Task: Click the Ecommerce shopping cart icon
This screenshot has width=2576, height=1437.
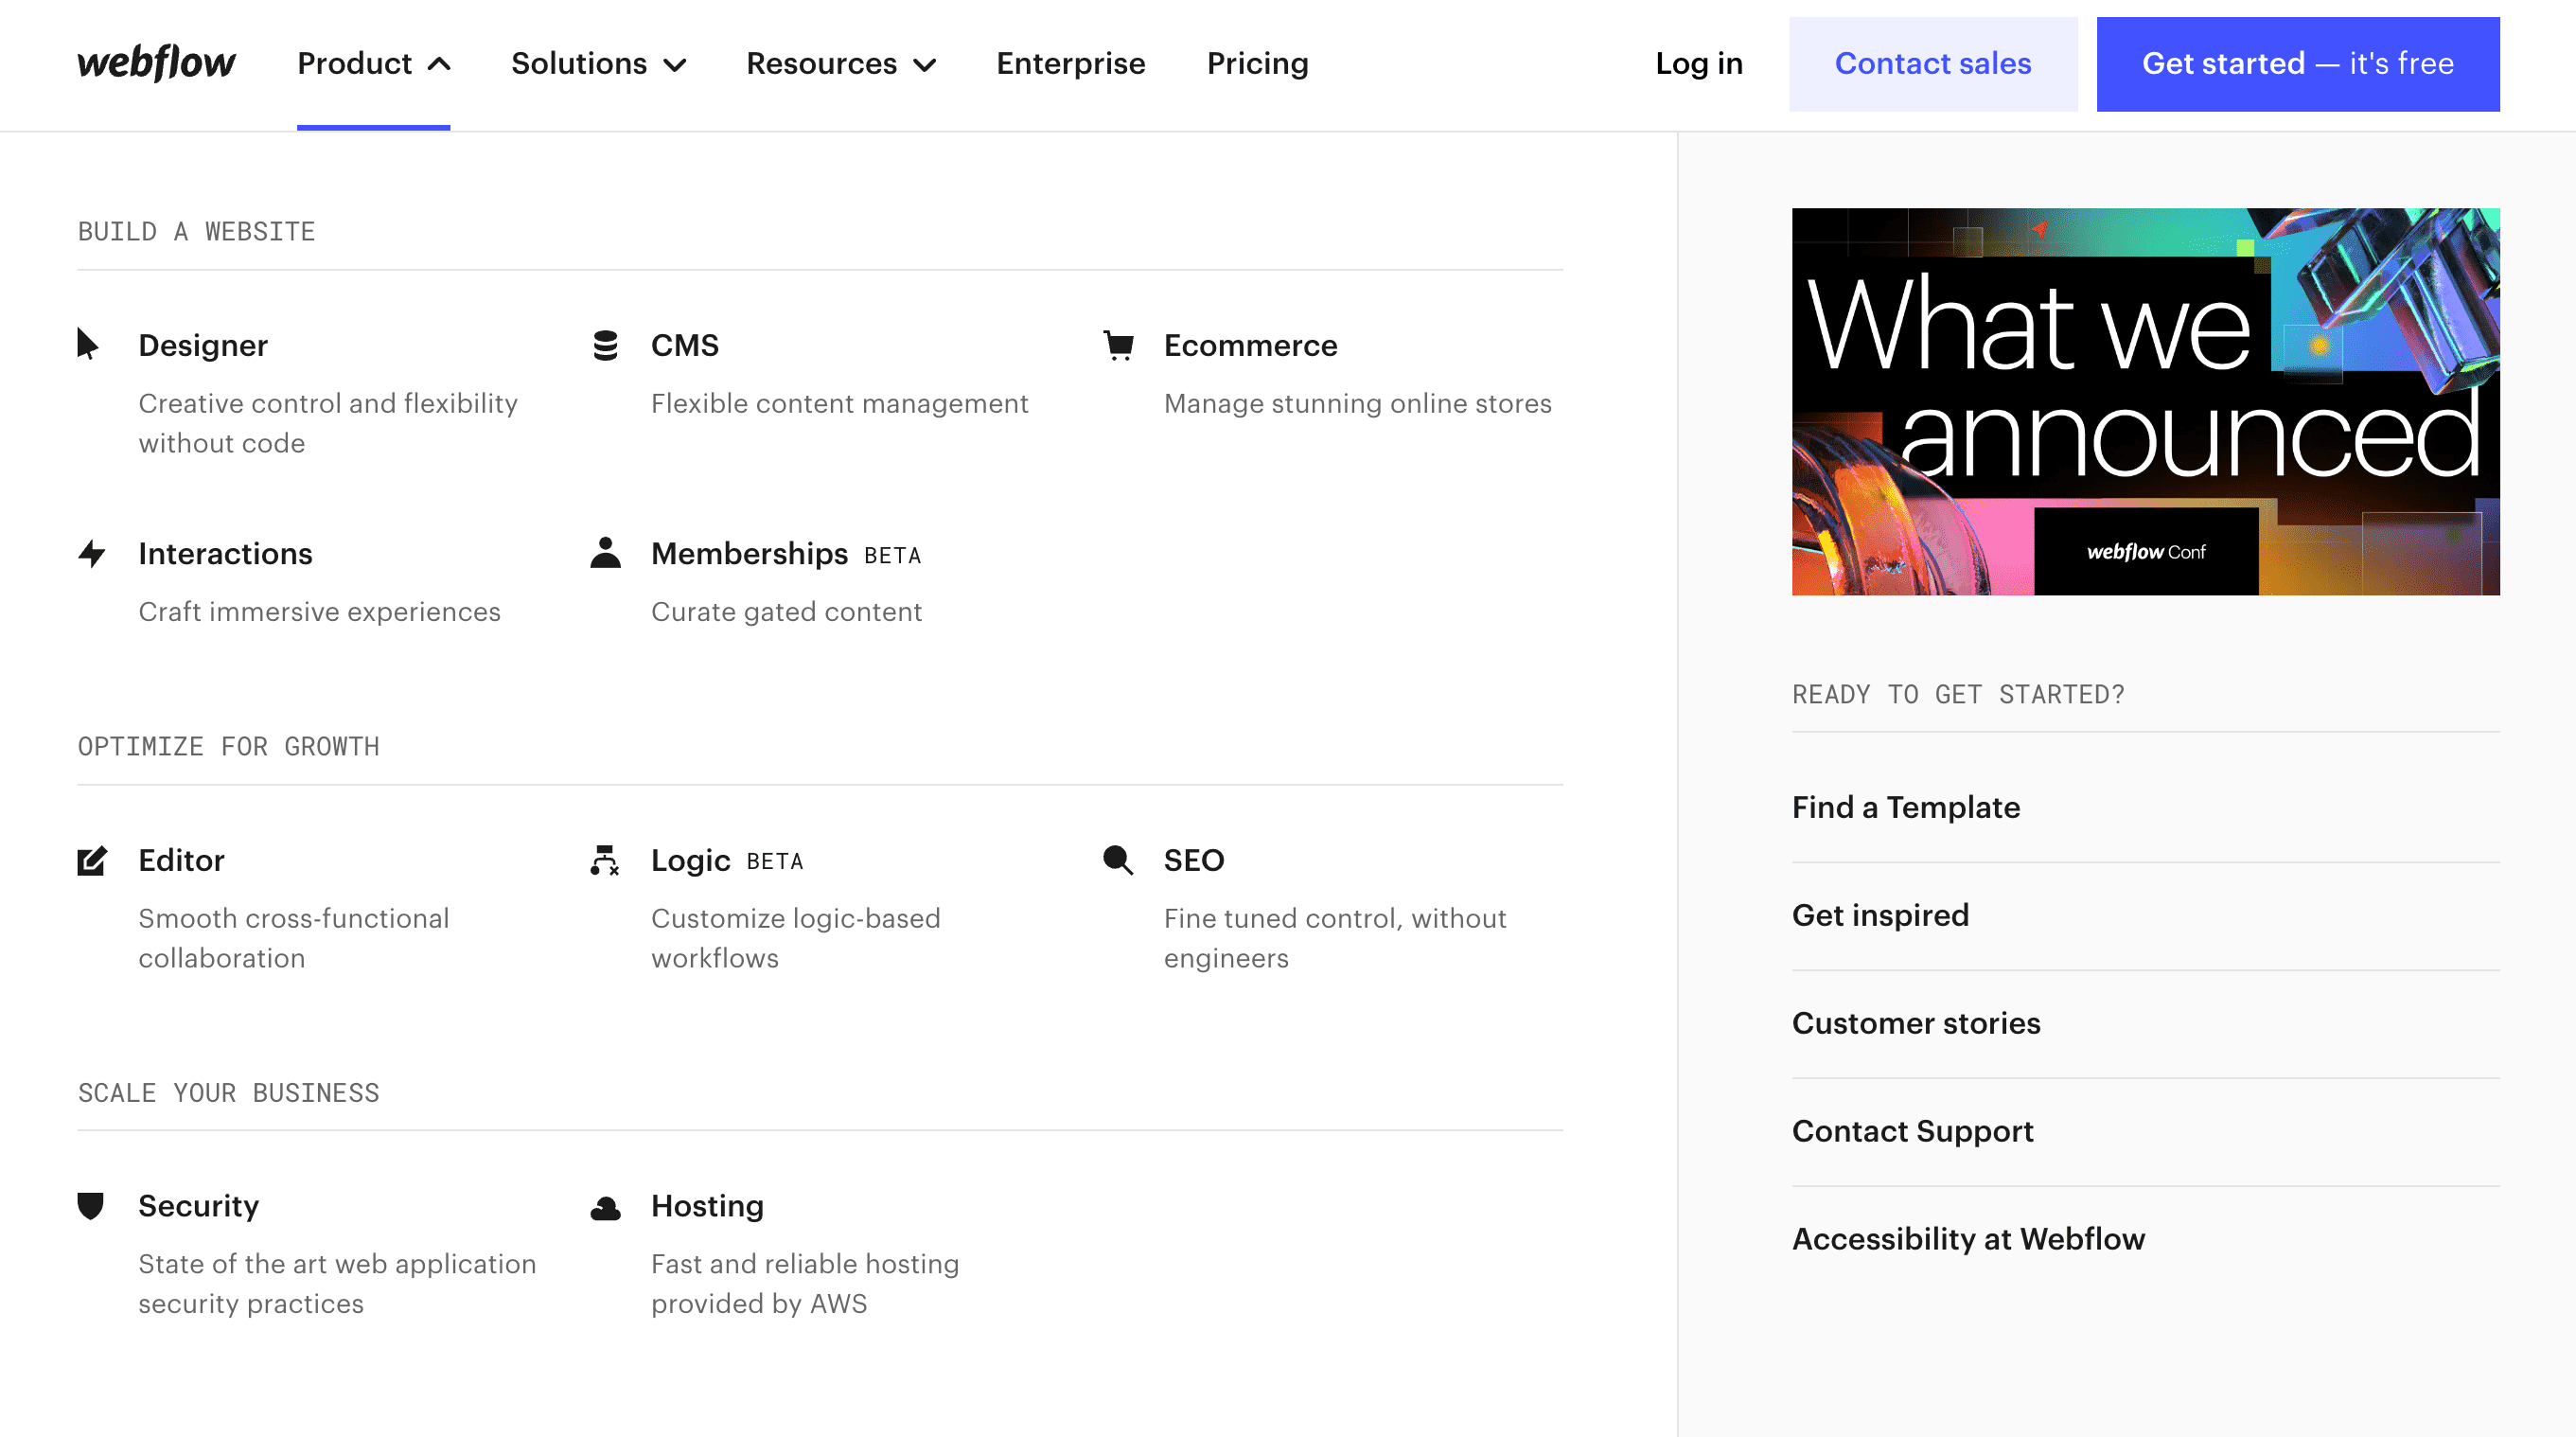Action: [1118, 345]
